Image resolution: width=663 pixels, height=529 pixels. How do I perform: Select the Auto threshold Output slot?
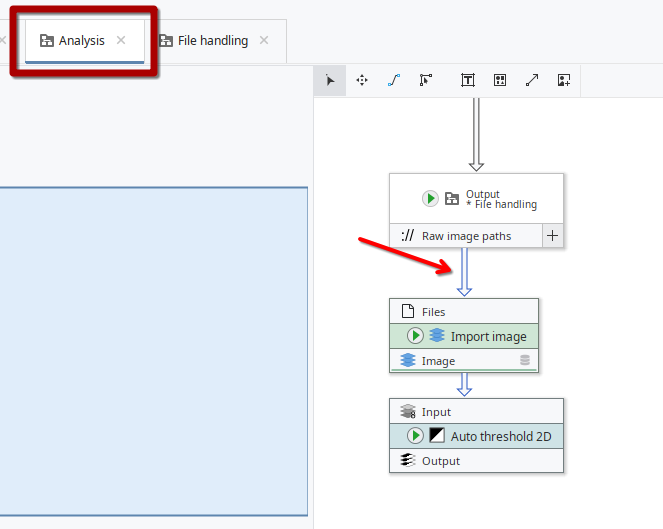[x=477, y=460]
